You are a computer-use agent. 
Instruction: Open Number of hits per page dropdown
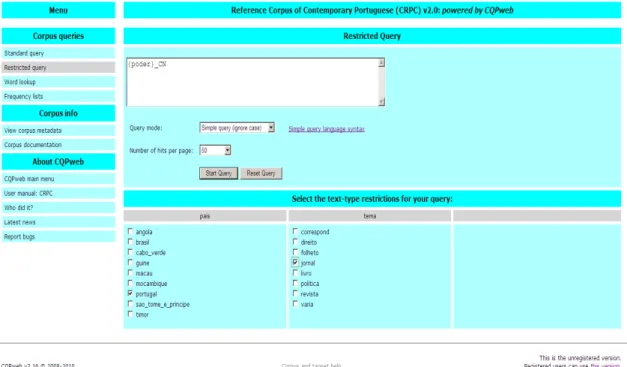pos(215,150)
